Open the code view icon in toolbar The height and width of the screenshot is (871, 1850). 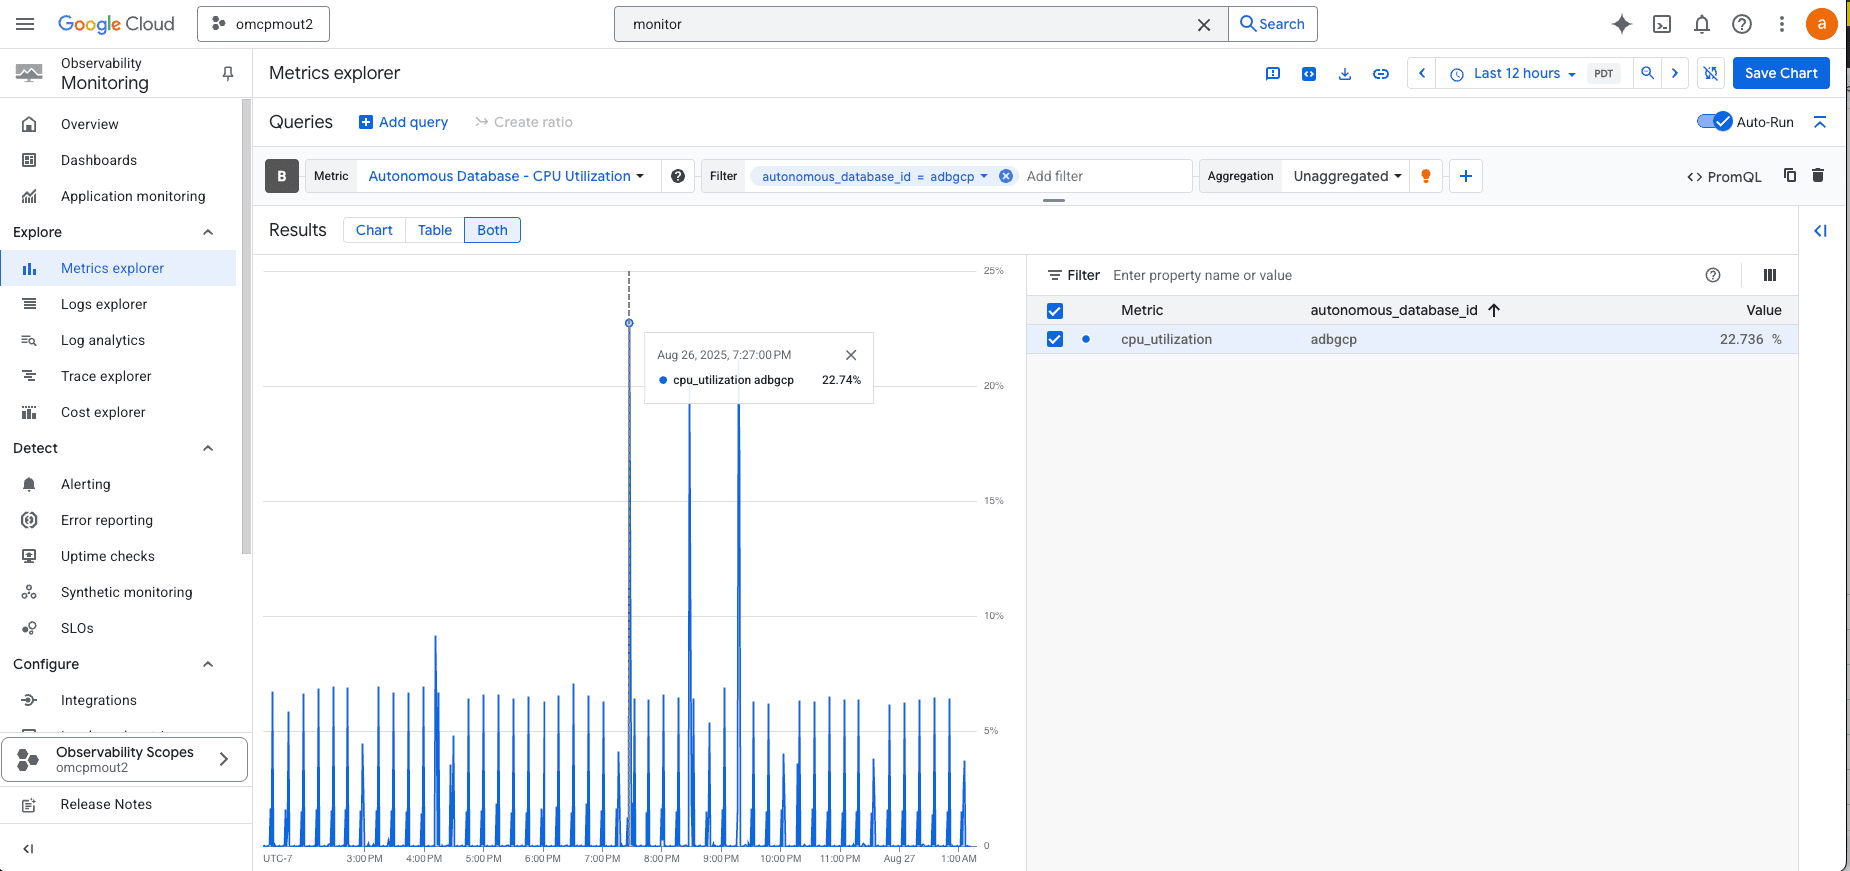pos(1309,73)
